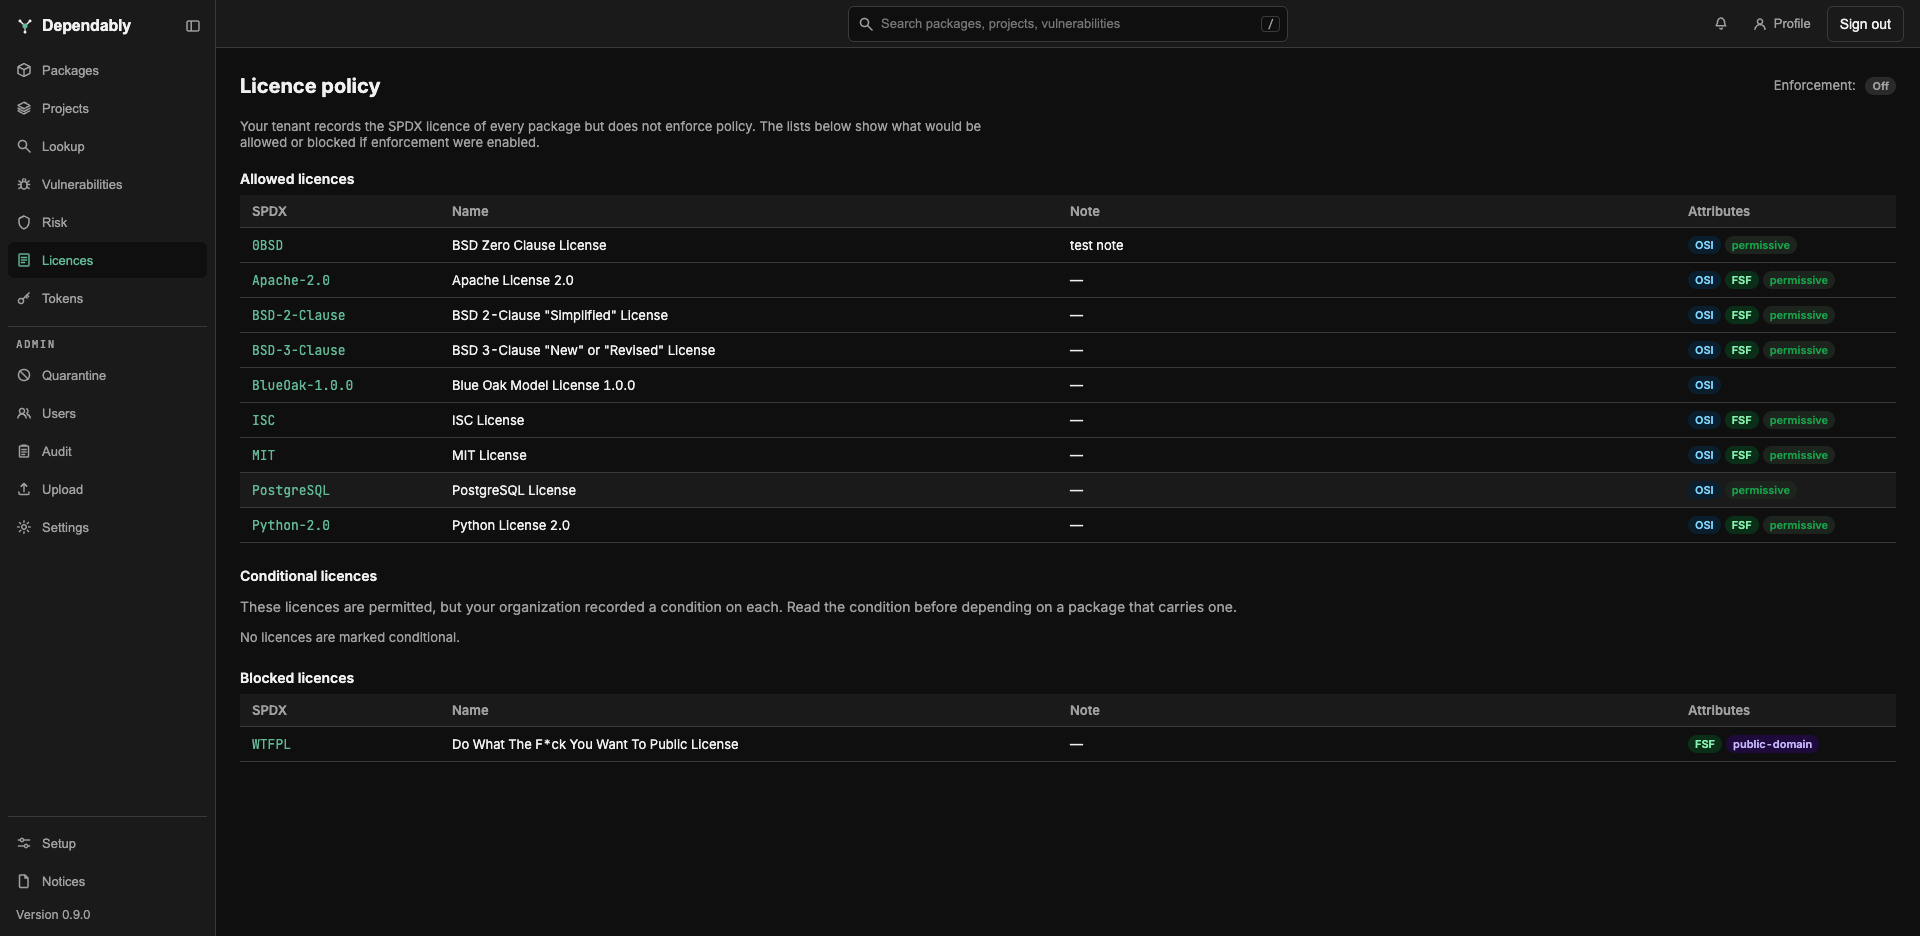Screen dimensions: 1920x936
Task: Open the WTFPL blocked licence link
Action: [x=271, y=744]
